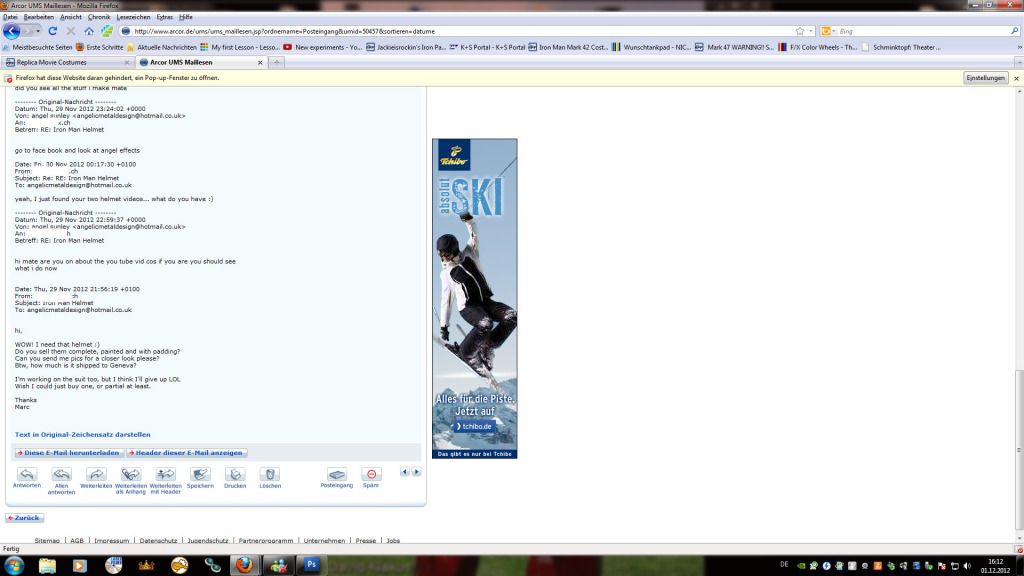Open the Ansicht menu

click(x=71, y=17)
